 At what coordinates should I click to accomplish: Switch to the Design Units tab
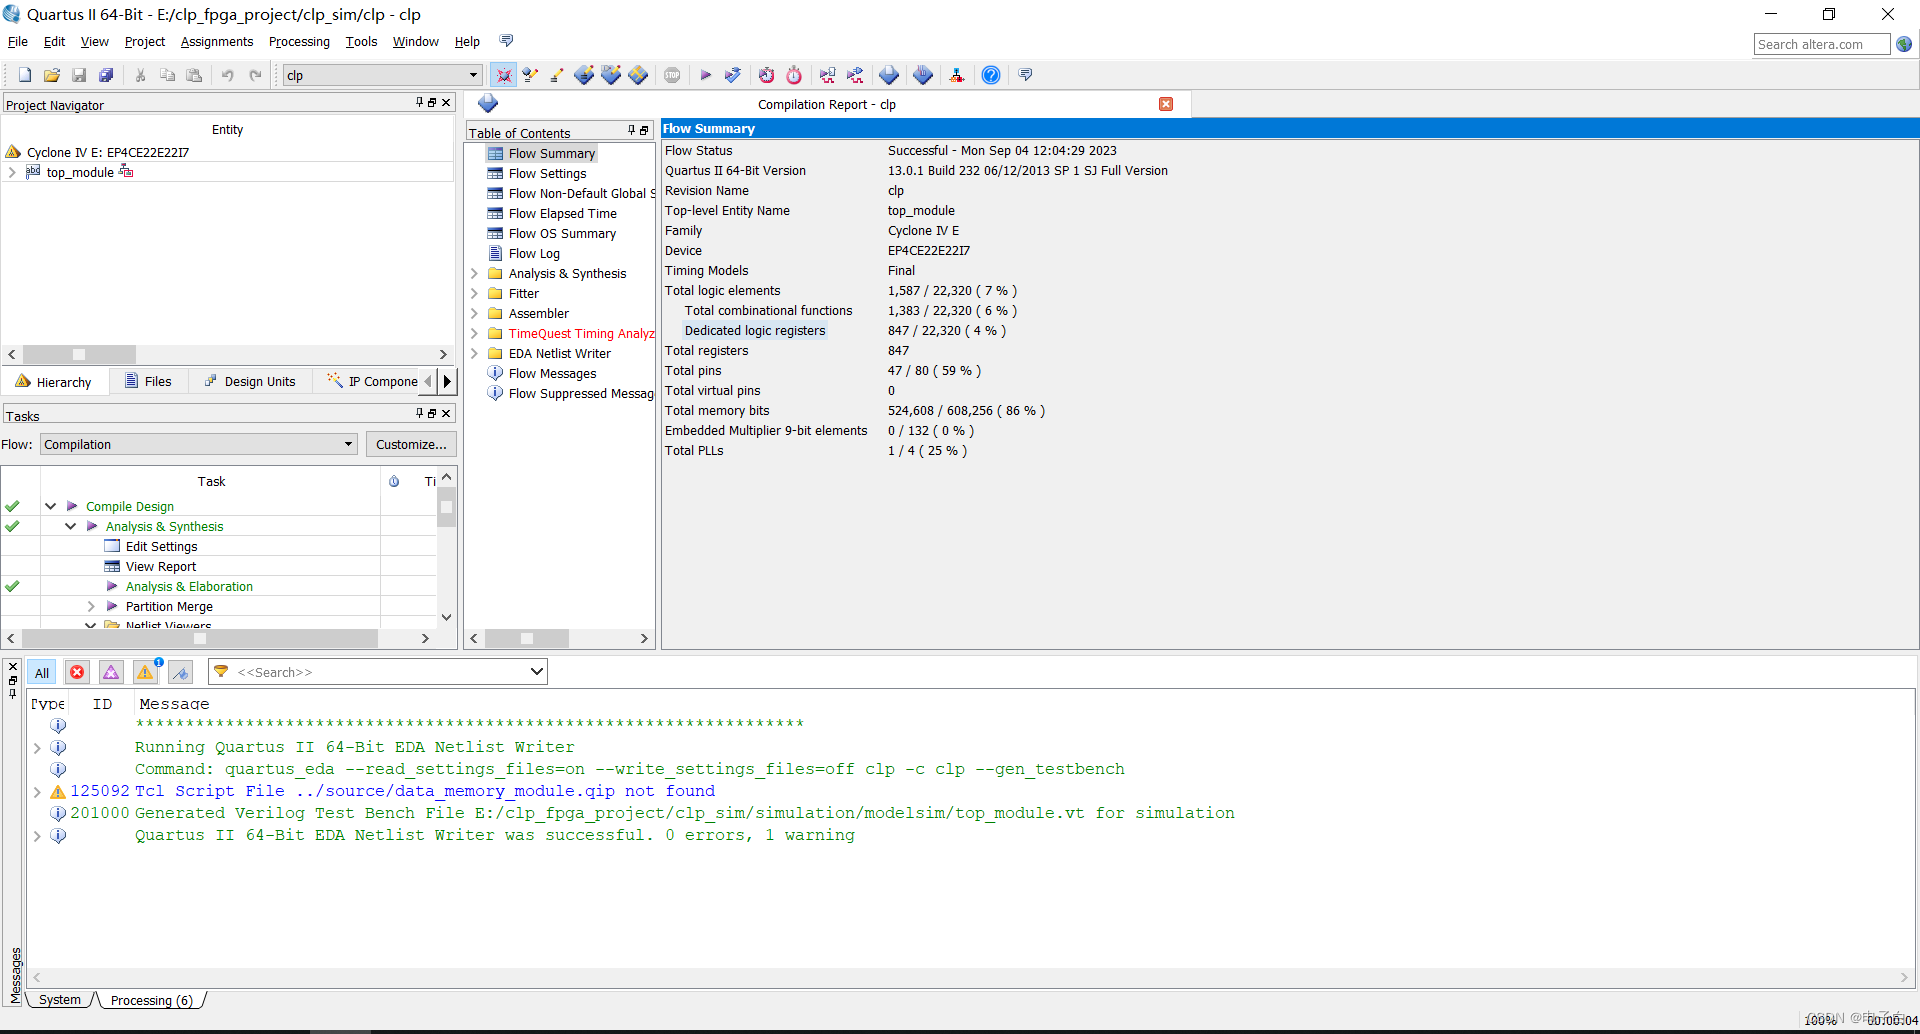250,381
